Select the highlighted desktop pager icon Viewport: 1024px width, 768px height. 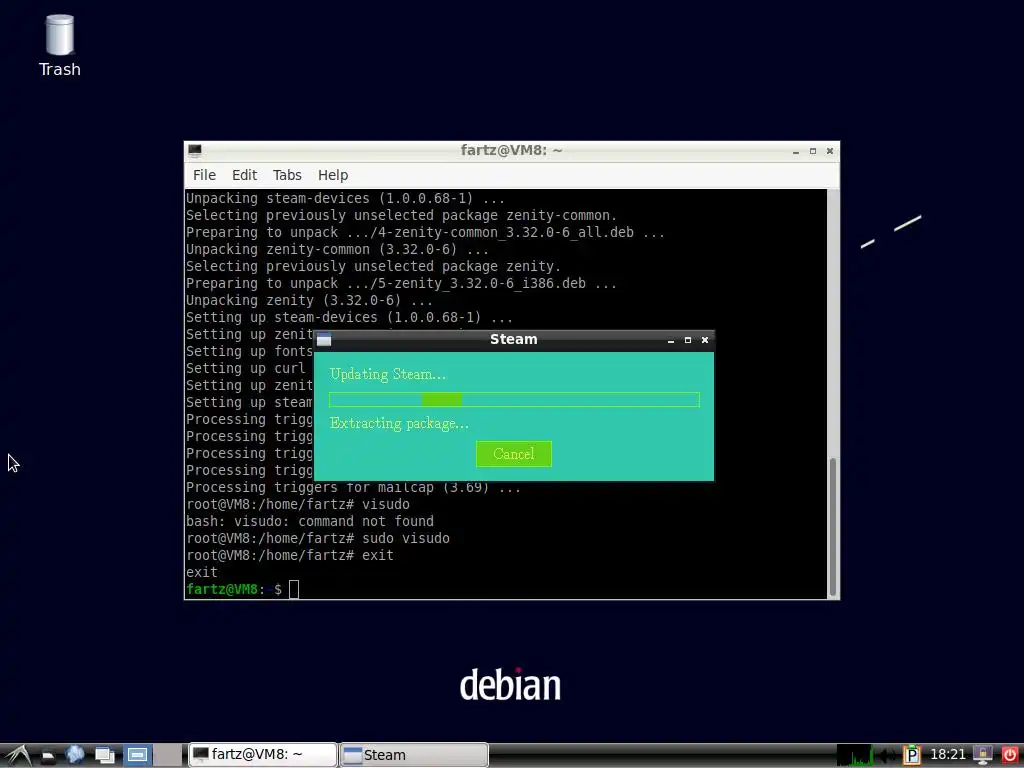pos(138,755)
